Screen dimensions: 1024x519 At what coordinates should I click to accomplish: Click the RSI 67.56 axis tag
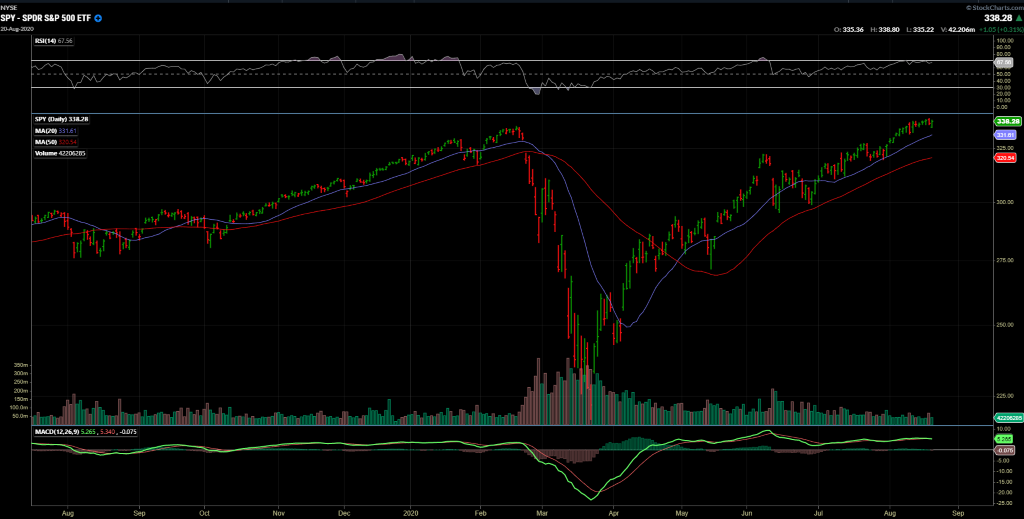point(1004,62)
